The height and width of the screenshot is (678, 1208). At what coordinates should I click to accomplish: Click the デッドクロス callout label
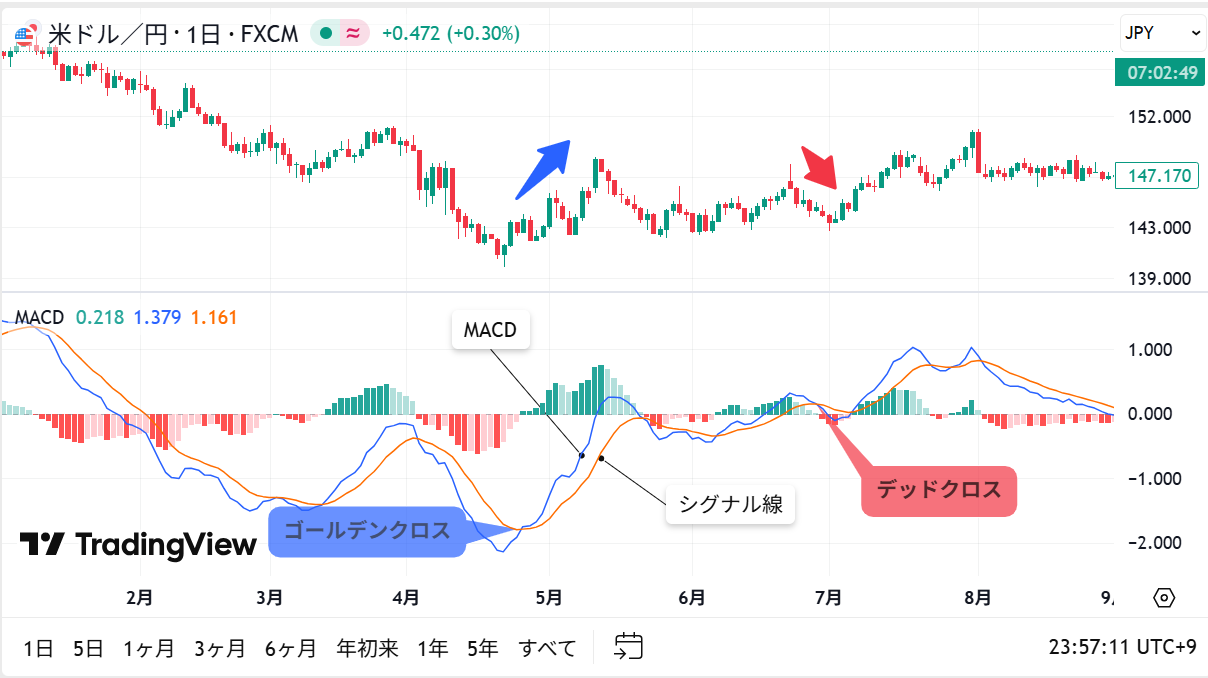938,490
